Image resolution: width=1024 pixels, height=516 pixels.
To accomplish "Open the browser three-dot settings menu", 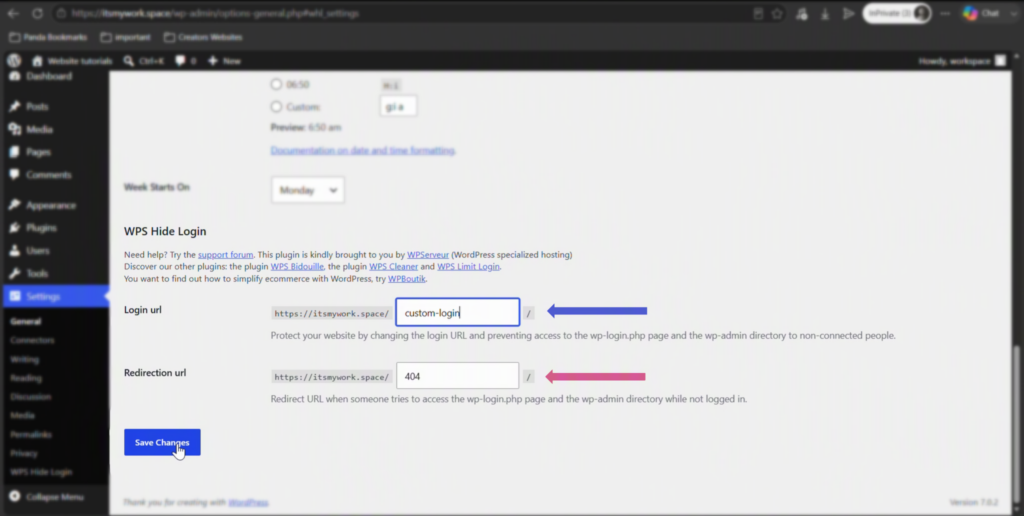I will coord(945,13).
